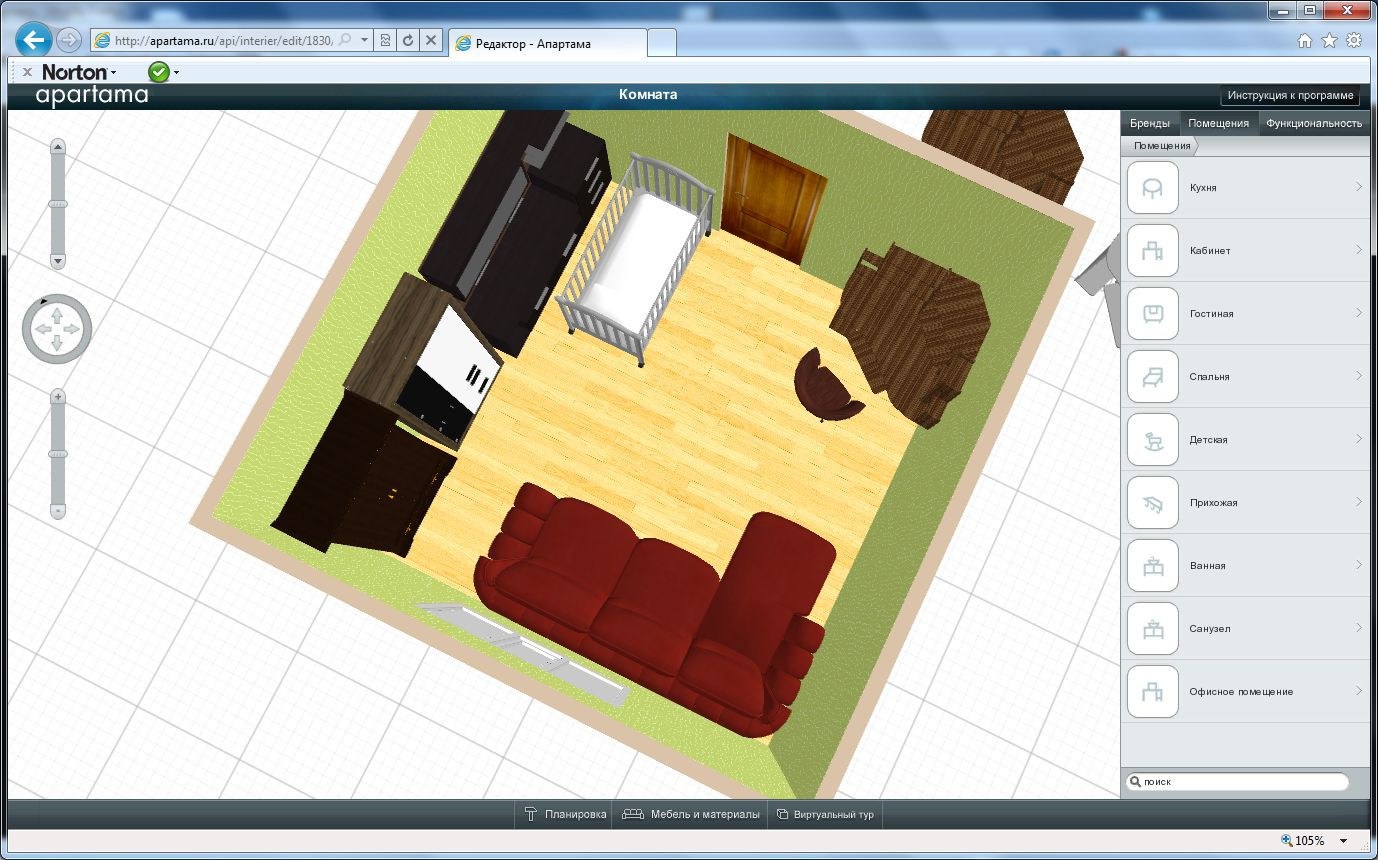This screenshot has height=860, width=1378.
Task: Open the browser zoom level dropdown
Action: pyautogui.click(x=1343, y=841)
